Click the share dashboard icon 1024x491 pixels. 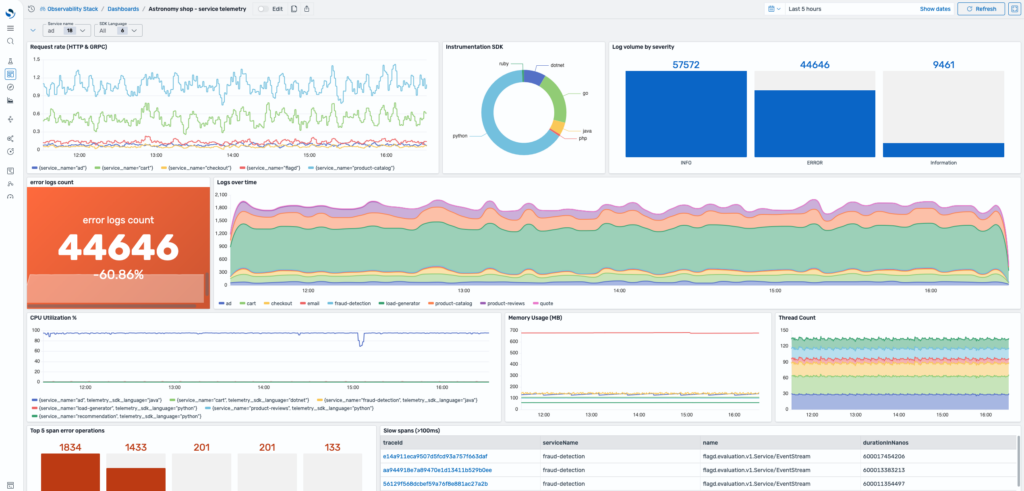tap(307, 9)
